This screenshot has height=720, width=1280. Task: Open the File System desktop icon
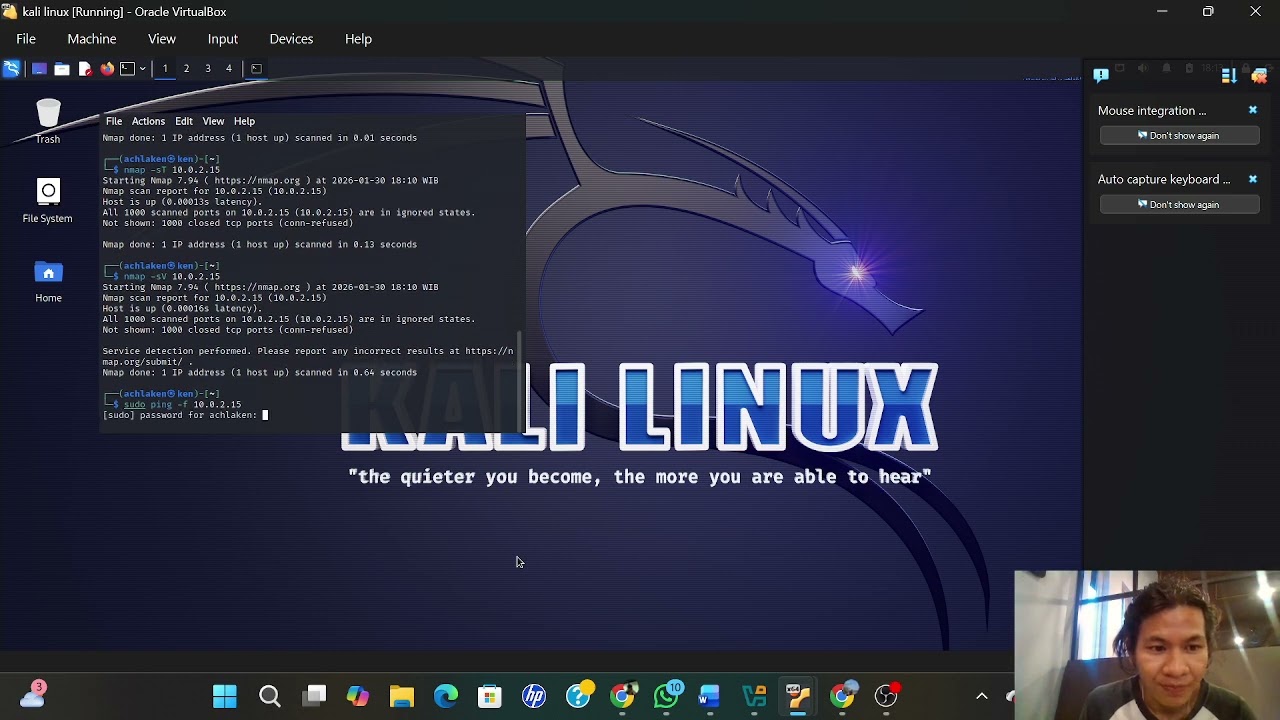tap(48, 201)
